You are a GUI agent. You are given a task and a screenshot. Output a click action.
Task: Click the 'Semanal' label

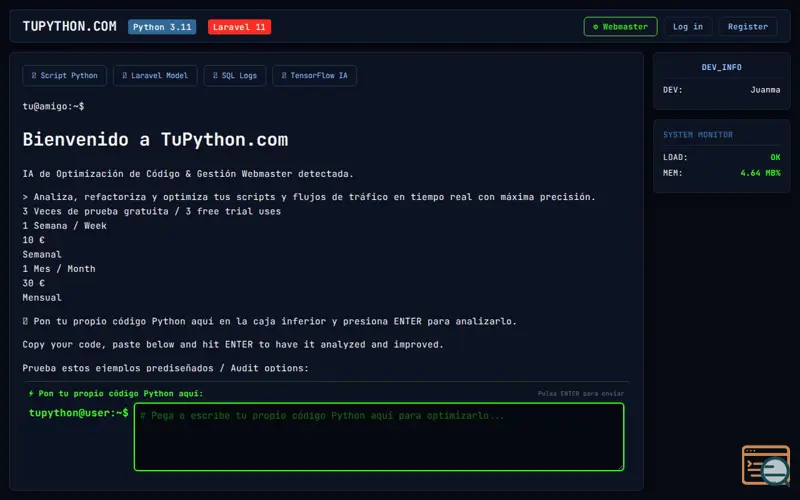[x=42, y=254]
